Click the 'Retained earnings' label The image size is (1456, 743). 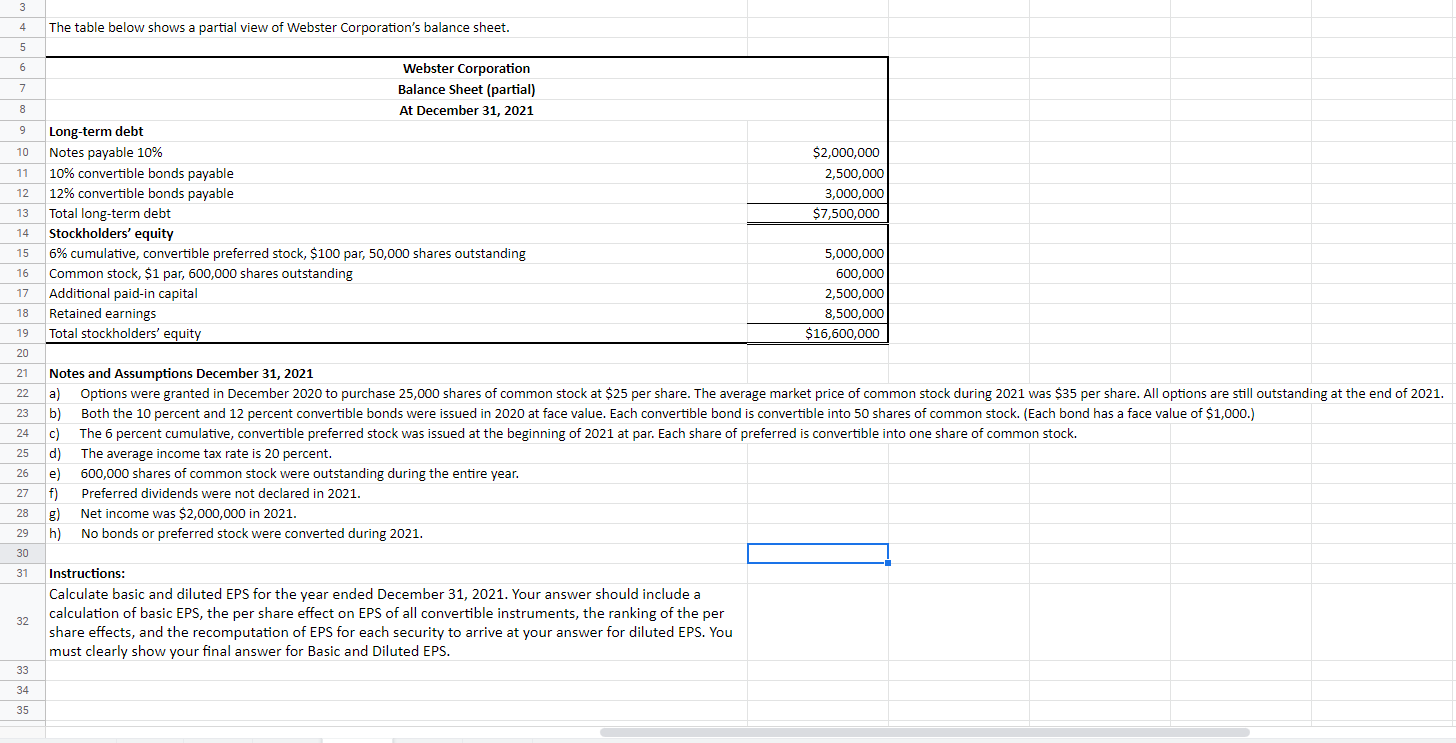coord(102,313)
